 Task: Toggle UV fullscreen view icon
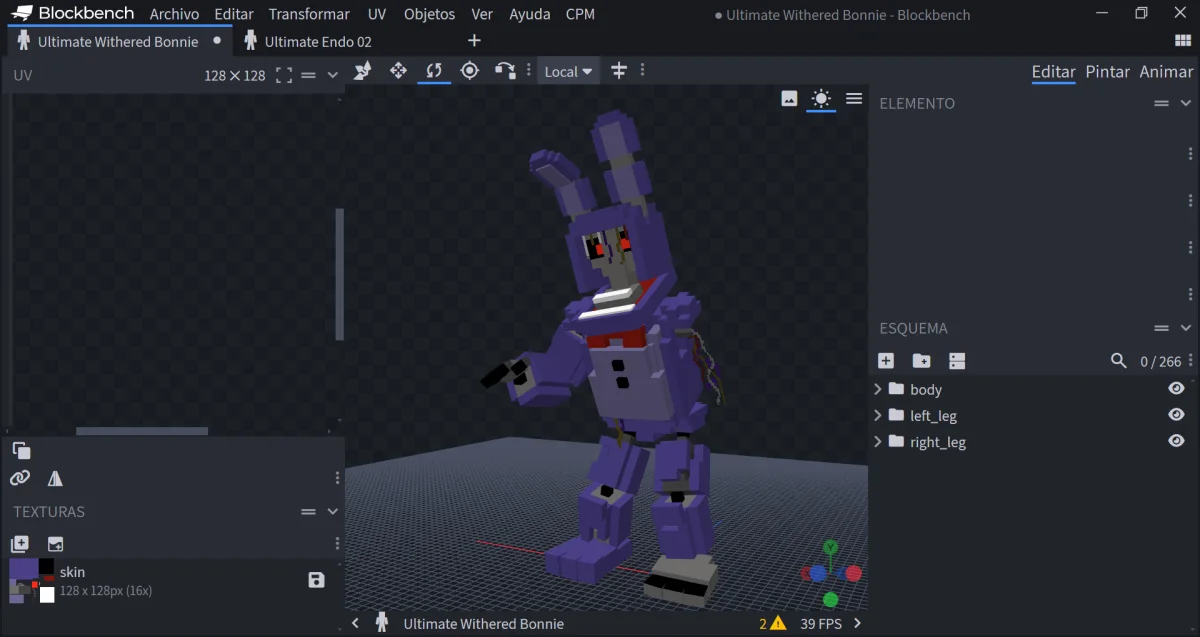click(x=284, y=75)
